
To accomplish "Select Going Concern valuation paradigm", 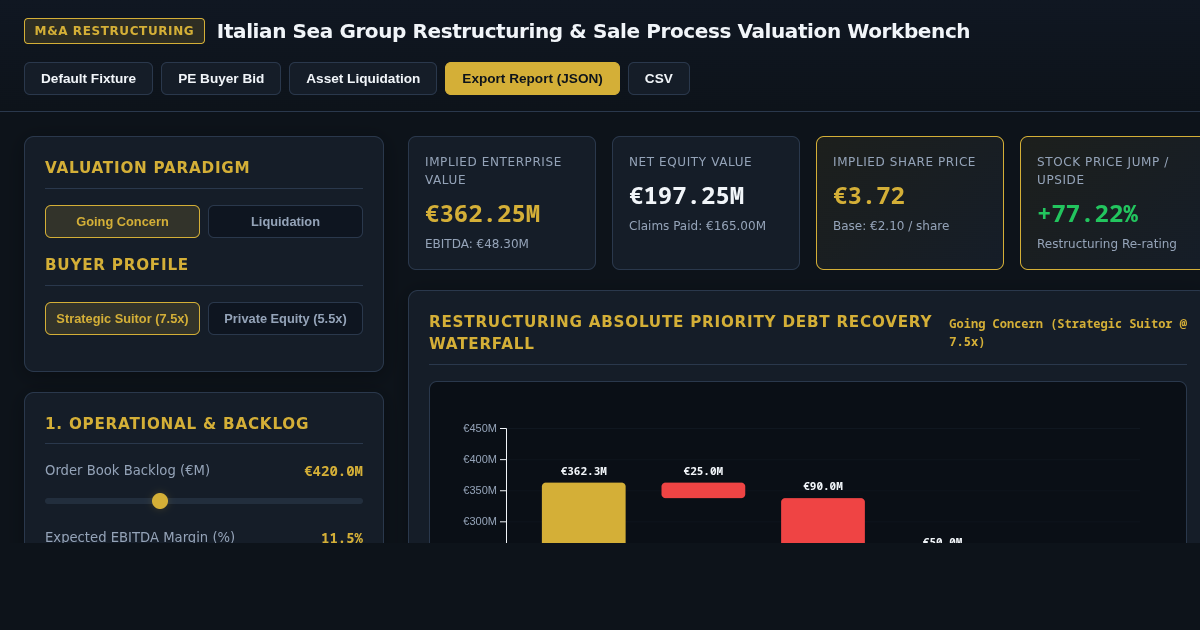I will (122, 222).
